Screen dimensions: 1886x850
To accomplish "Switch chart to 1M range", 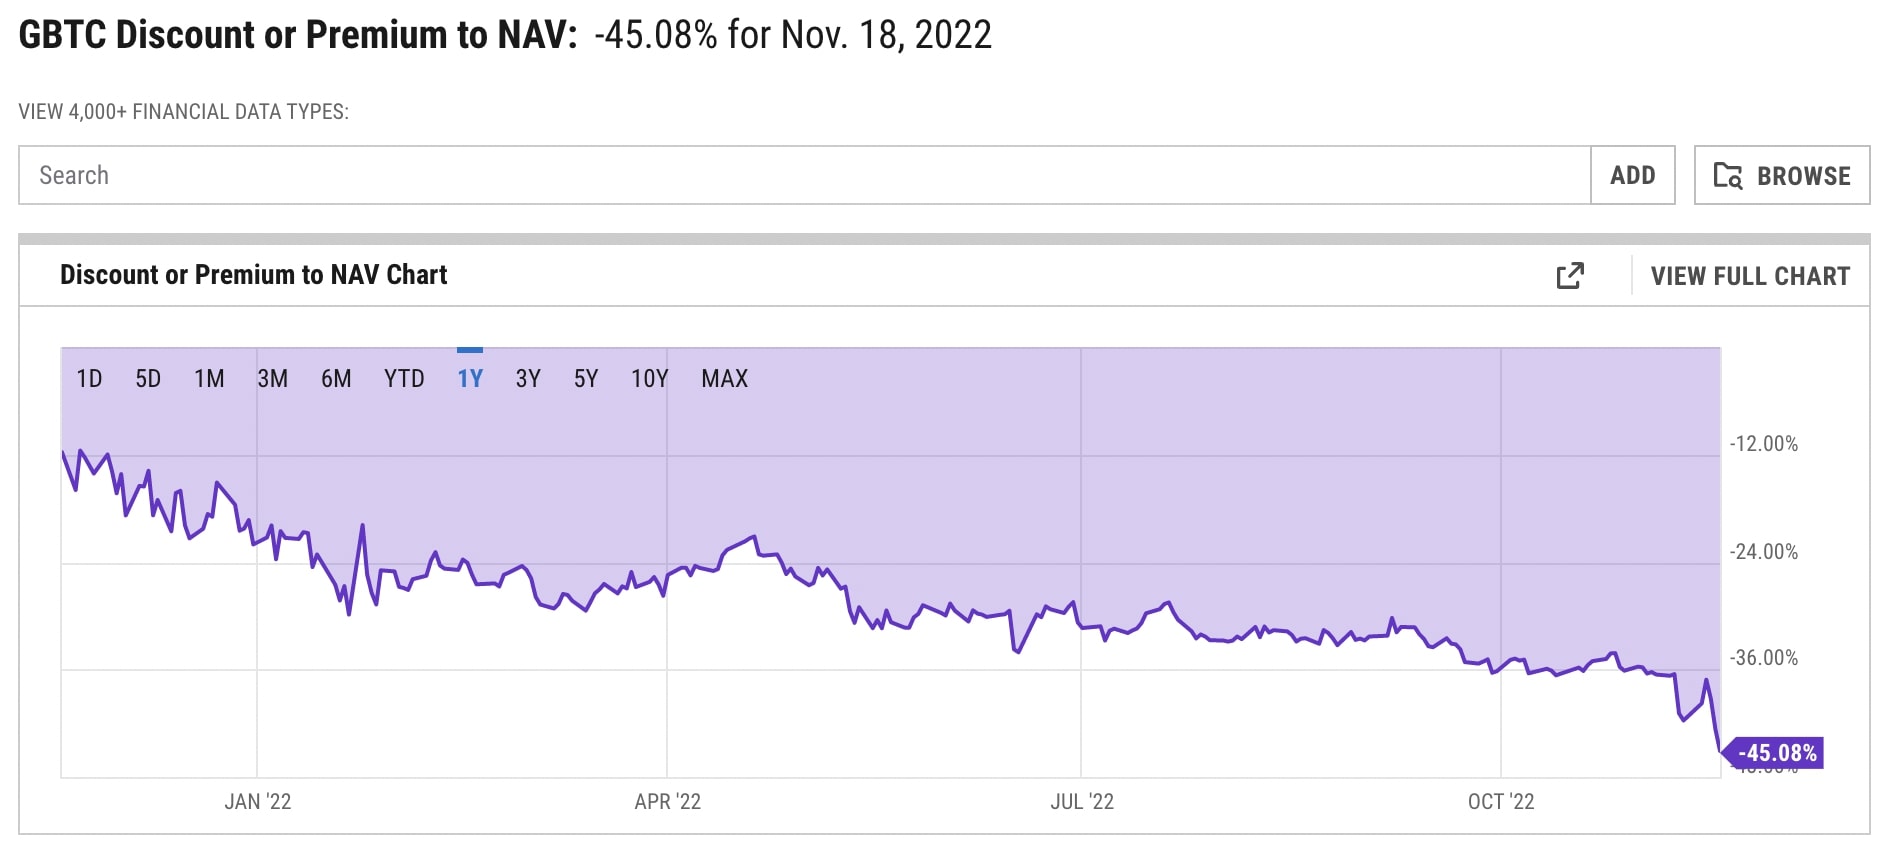I will pyautogui.click(x=209, y=379).
